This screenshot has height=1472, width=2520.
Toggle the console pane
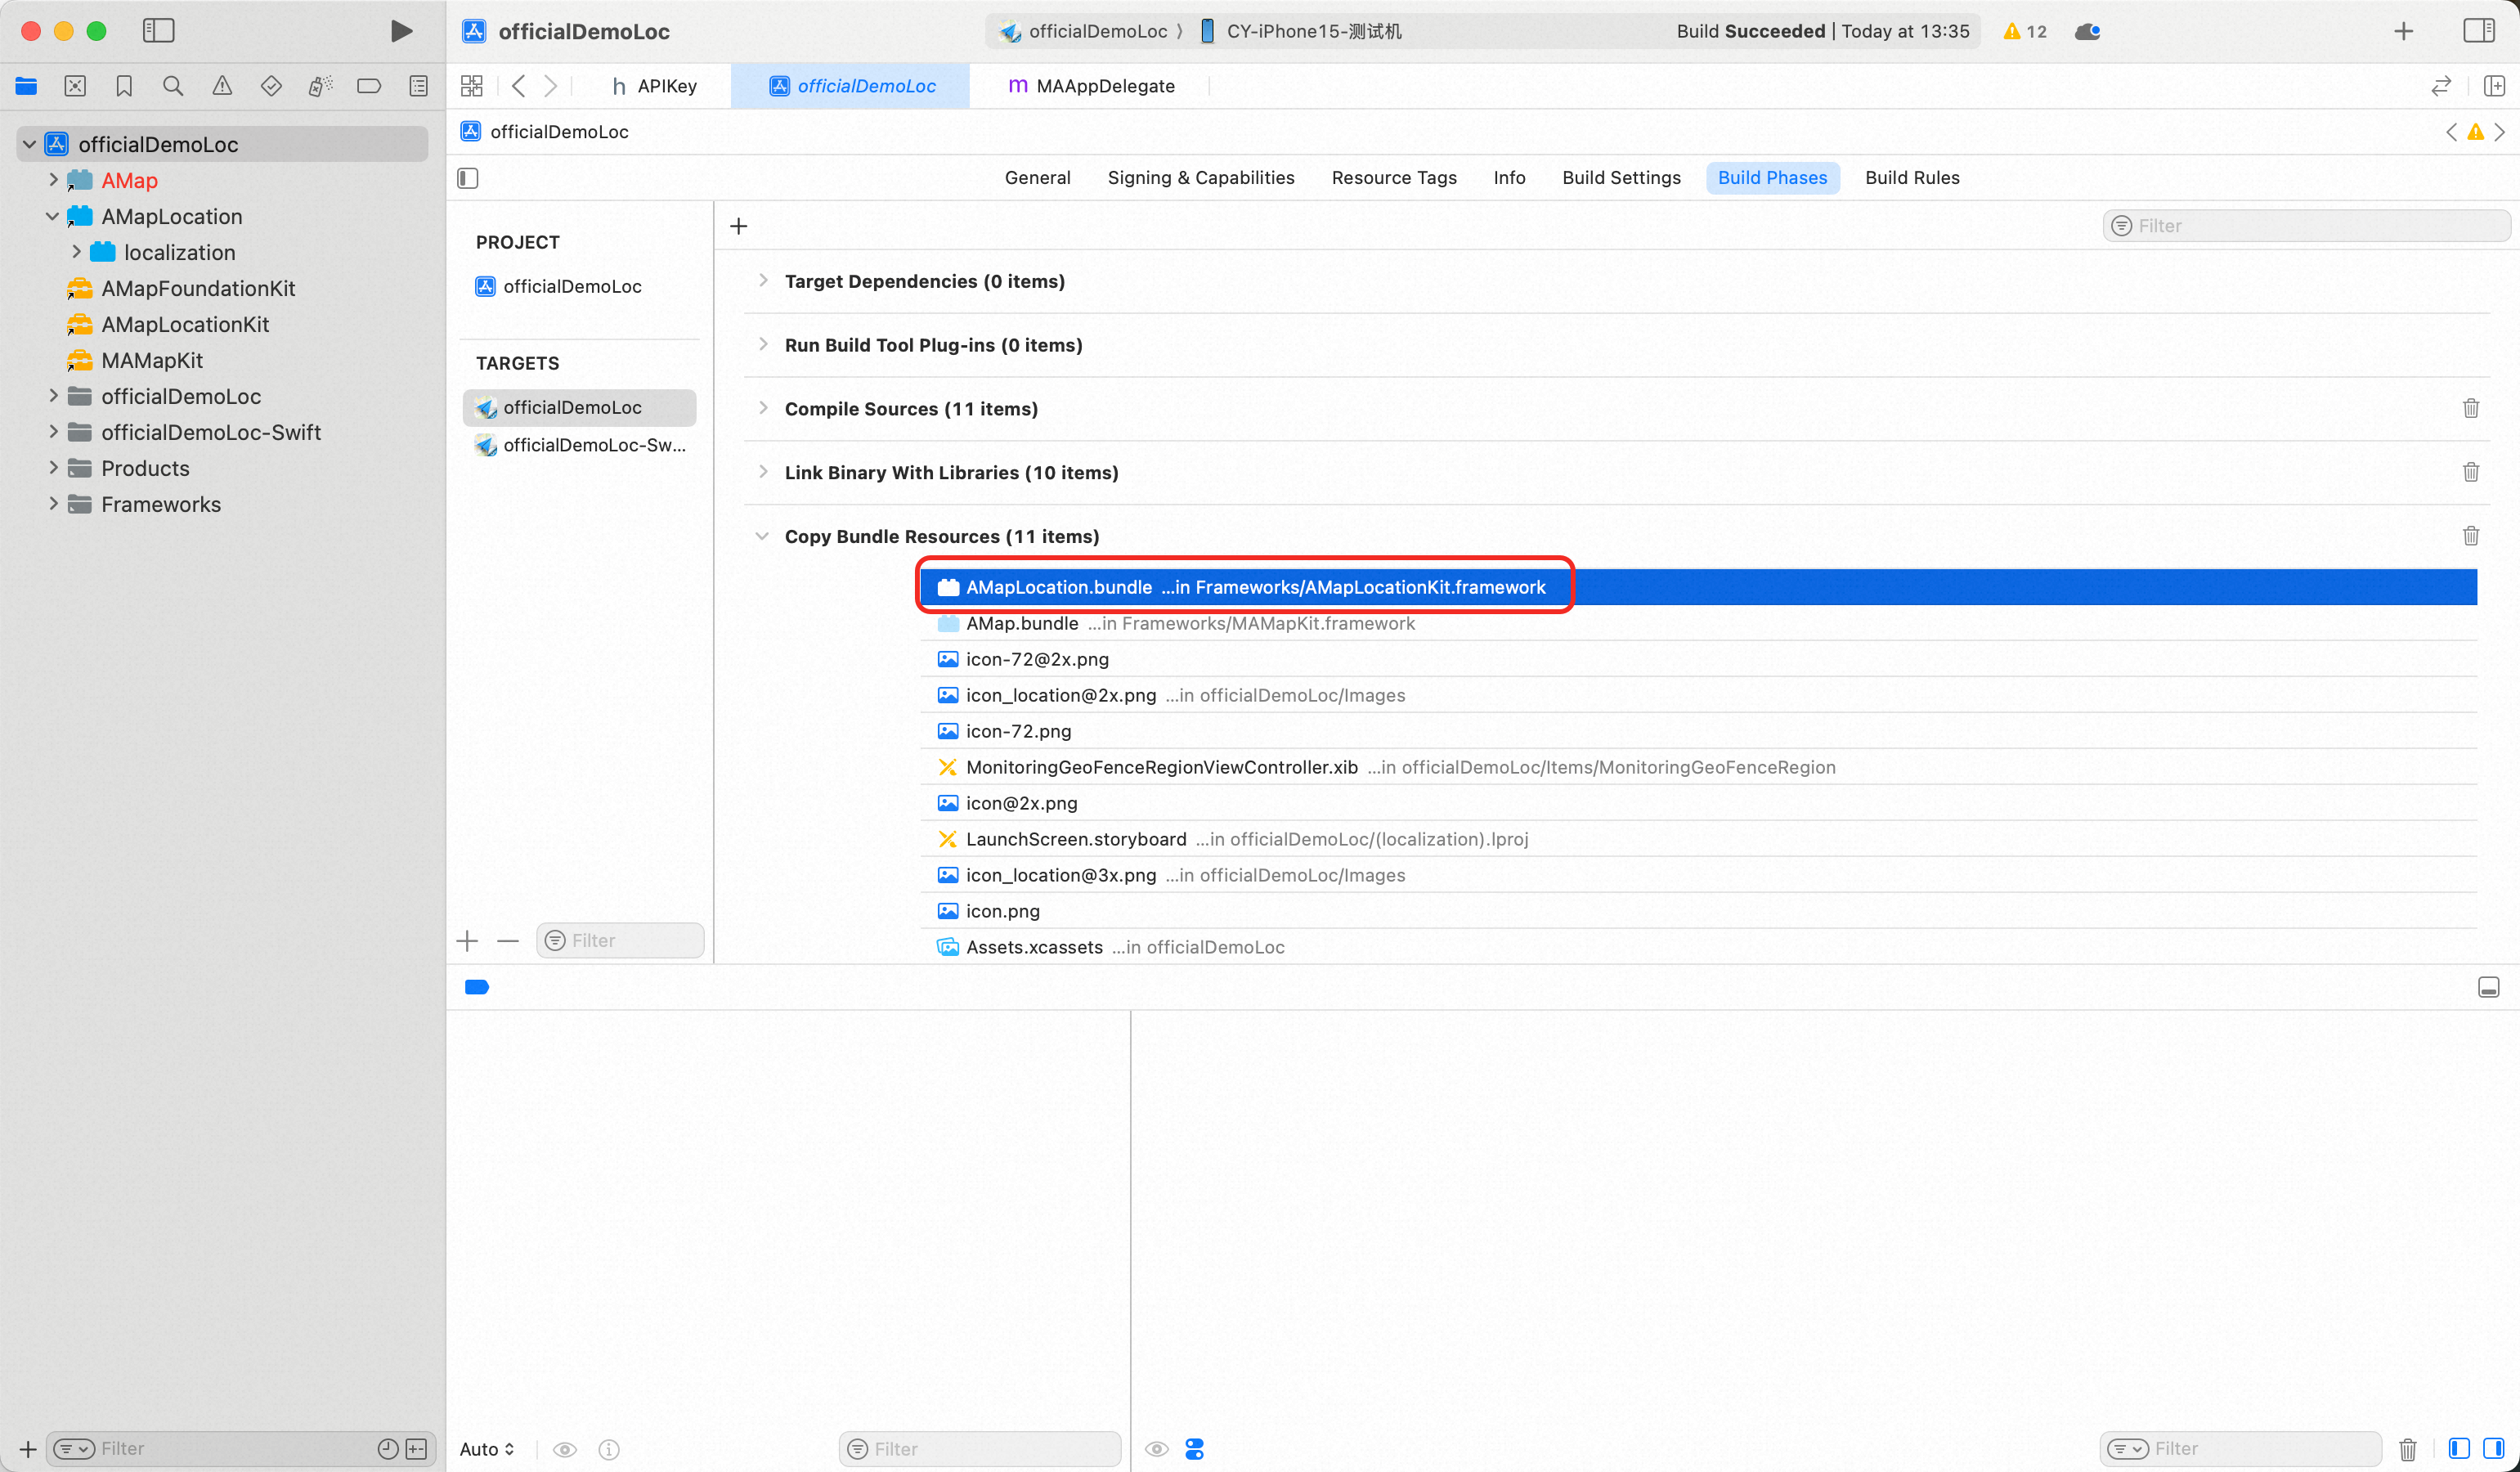click(2493, 1448)
